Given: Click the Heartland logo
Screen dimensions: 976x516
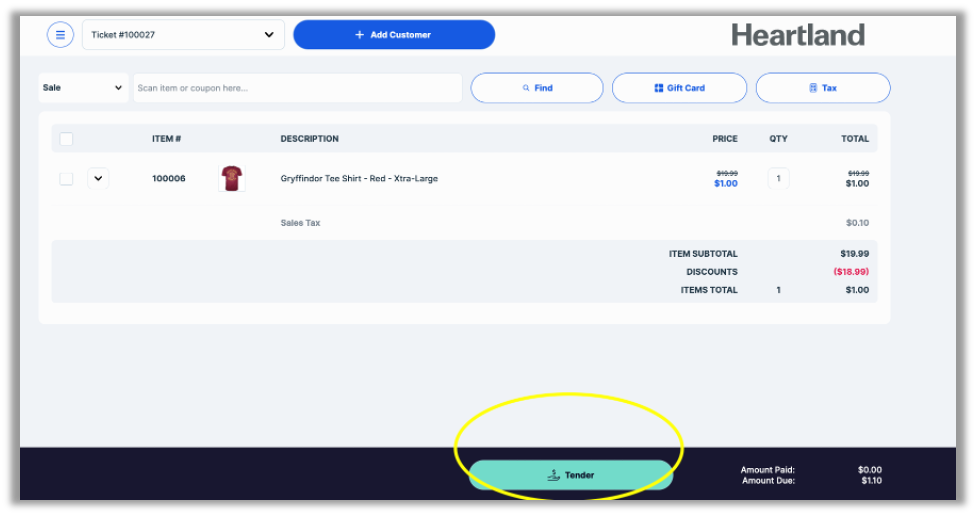Looking at the screenshot, I should (x=798, y=35).
